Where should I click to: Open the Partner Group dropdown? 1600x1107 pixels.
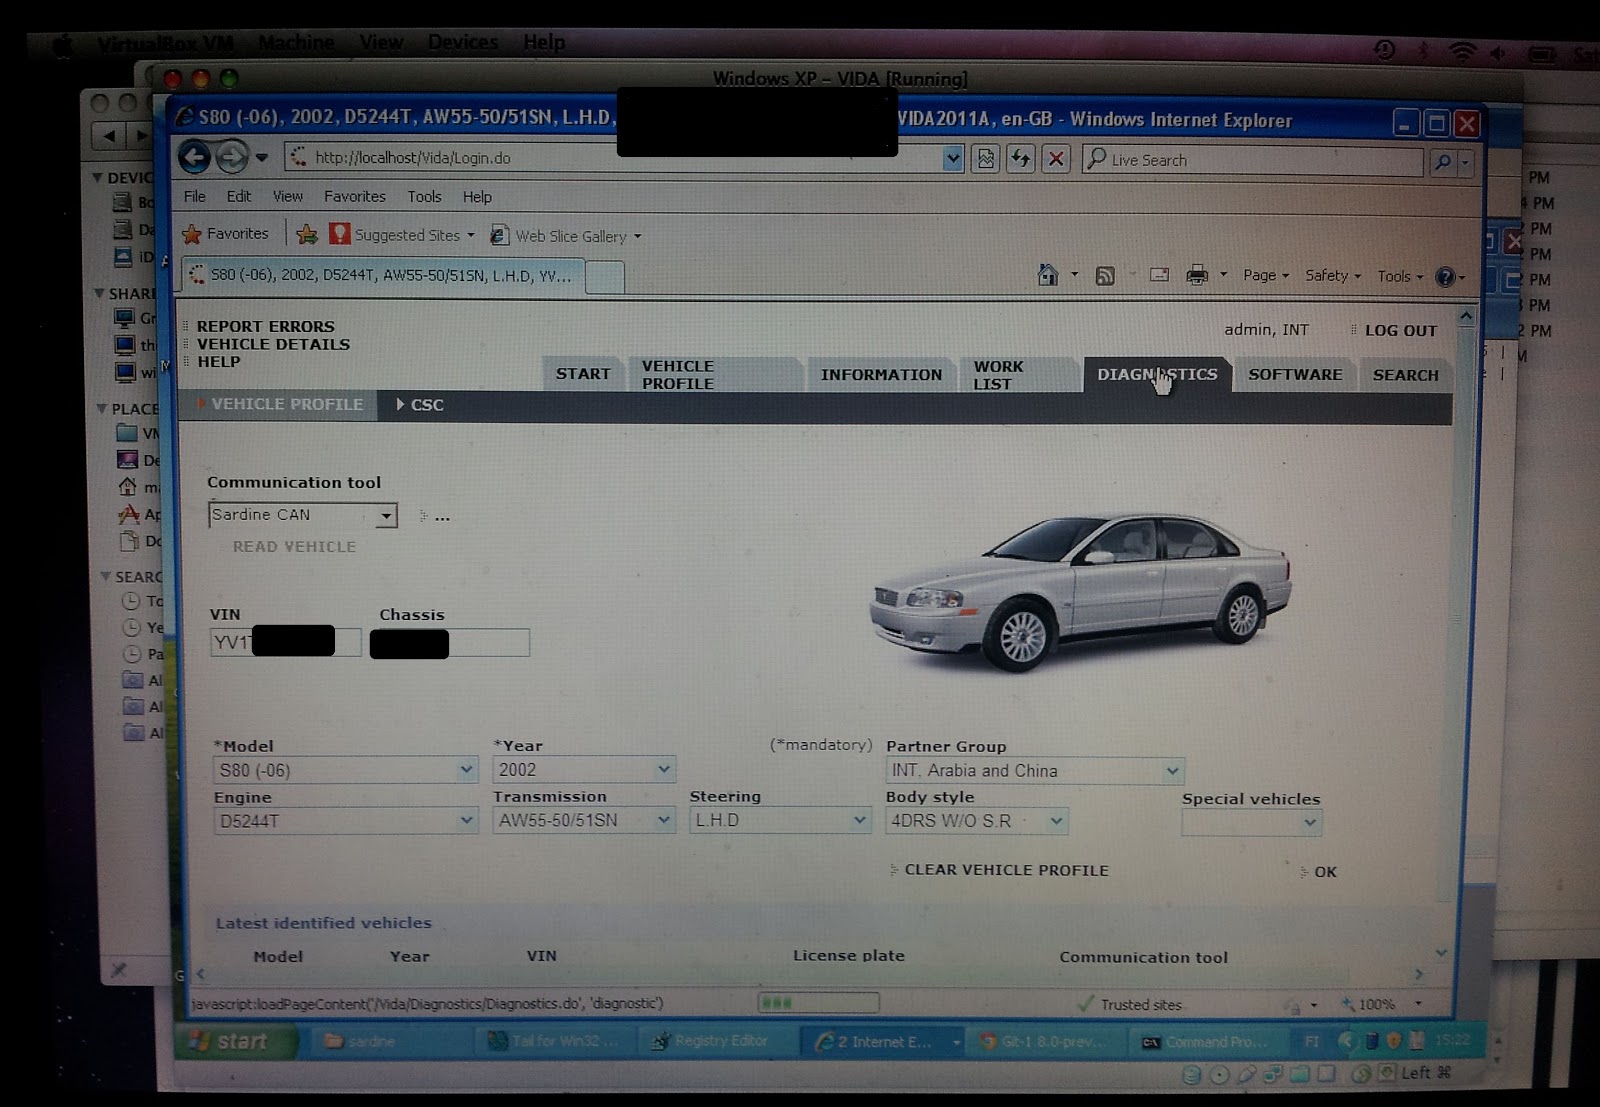coord(1035,771)
